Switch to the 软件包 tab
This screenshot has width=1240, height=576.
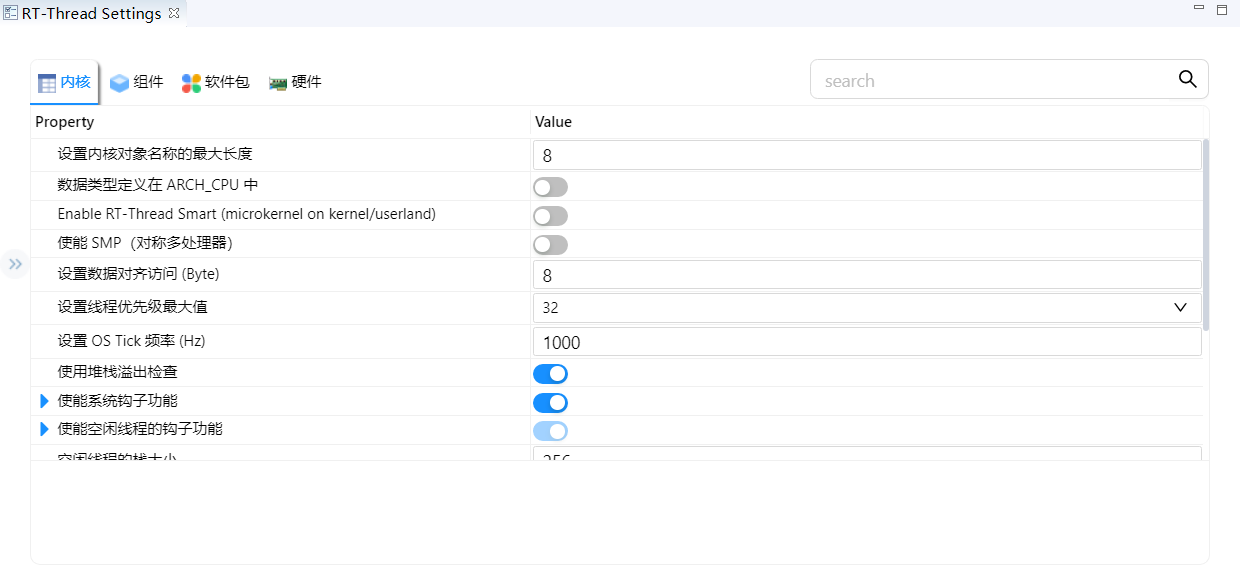(x=227, y=83)
